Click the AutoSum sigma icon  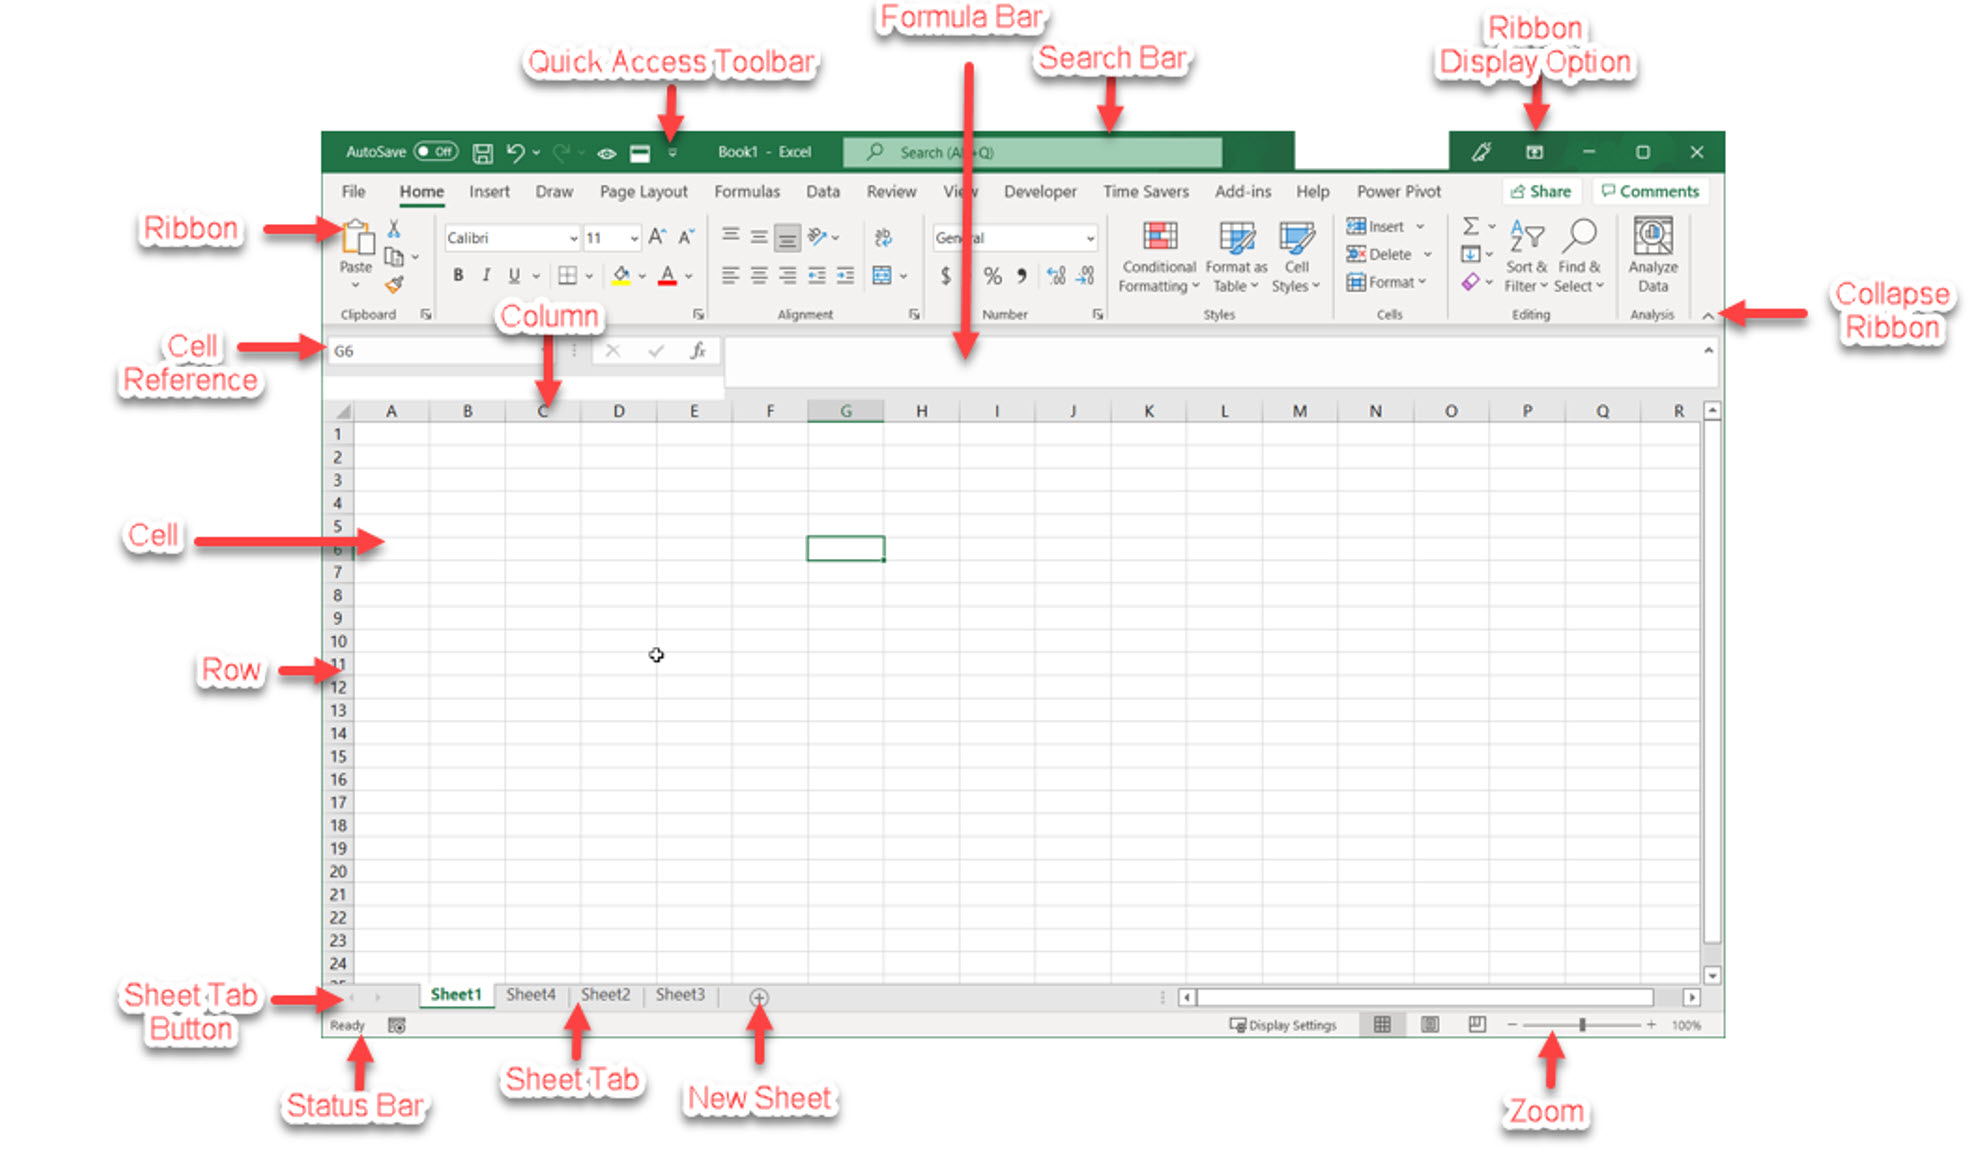(x=1470, y=226)
